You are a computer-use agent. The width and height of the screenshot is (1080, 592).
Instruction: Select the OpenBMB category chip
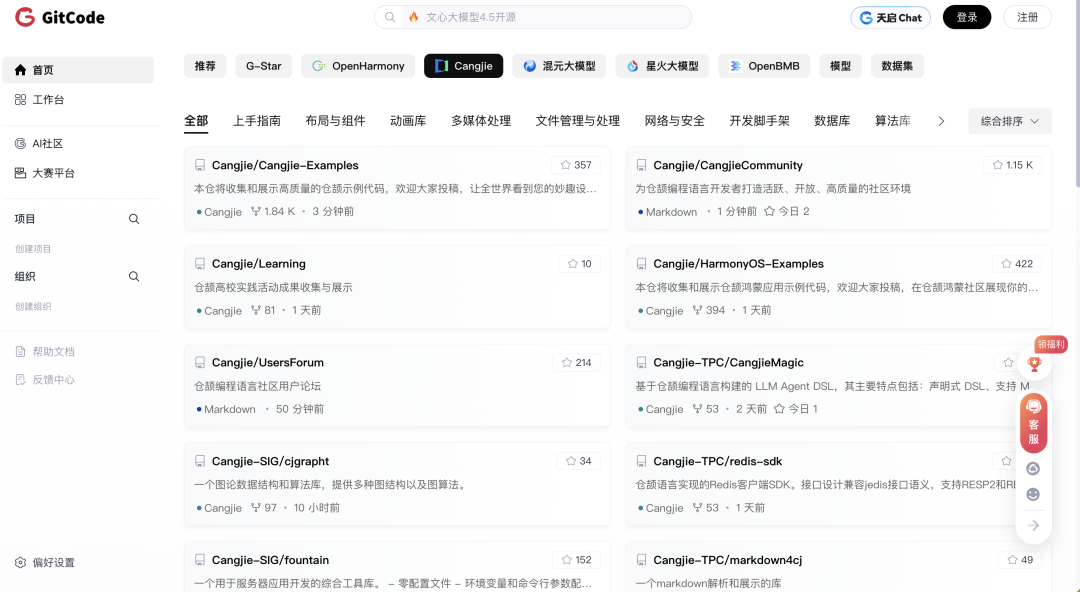pyautogui.click(x=765, y=66)
